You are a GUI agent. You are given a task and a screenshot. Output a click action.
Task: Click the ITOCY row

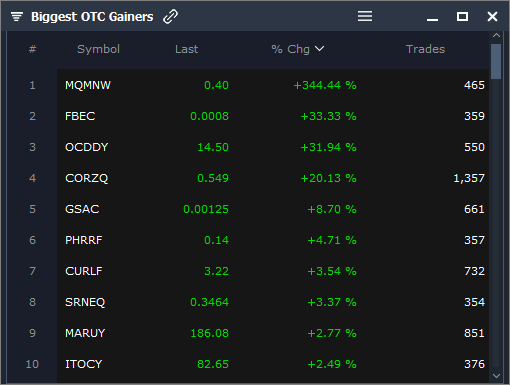tap(273, 364)
